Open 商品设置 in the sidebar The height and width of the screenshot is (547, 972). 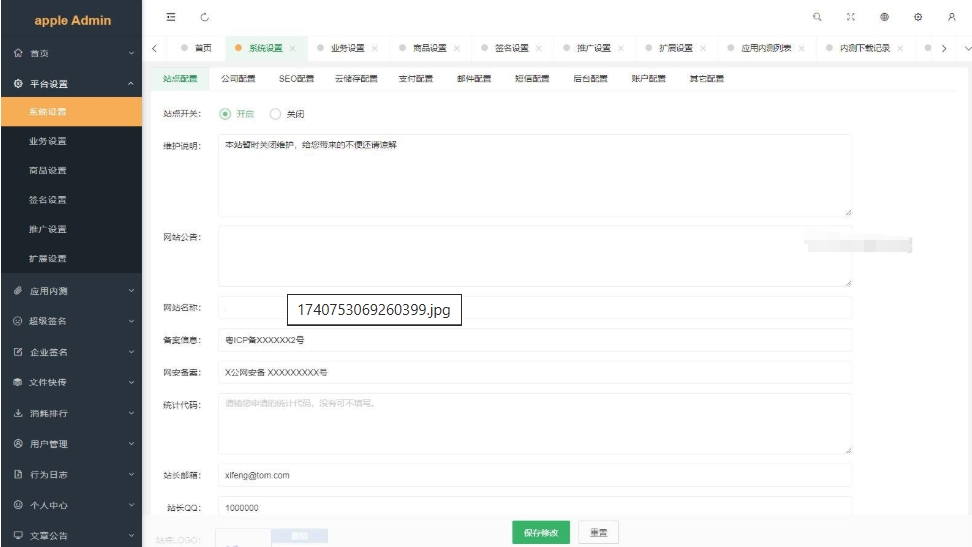pos(48,171)
